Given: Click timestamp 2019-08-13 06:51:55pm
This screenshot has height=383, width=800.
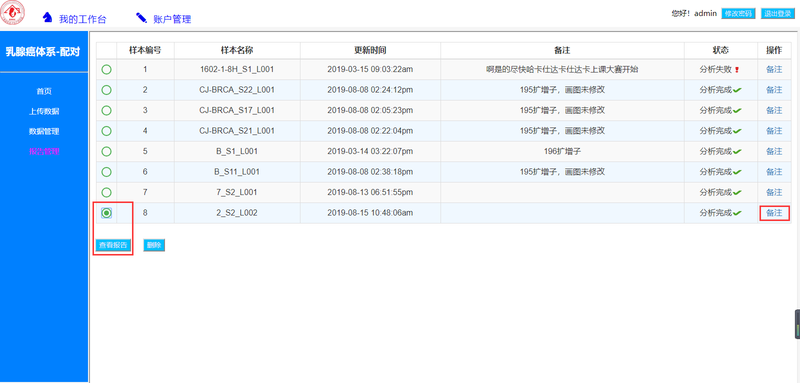Looking at the screenshot, I should 370,192.
